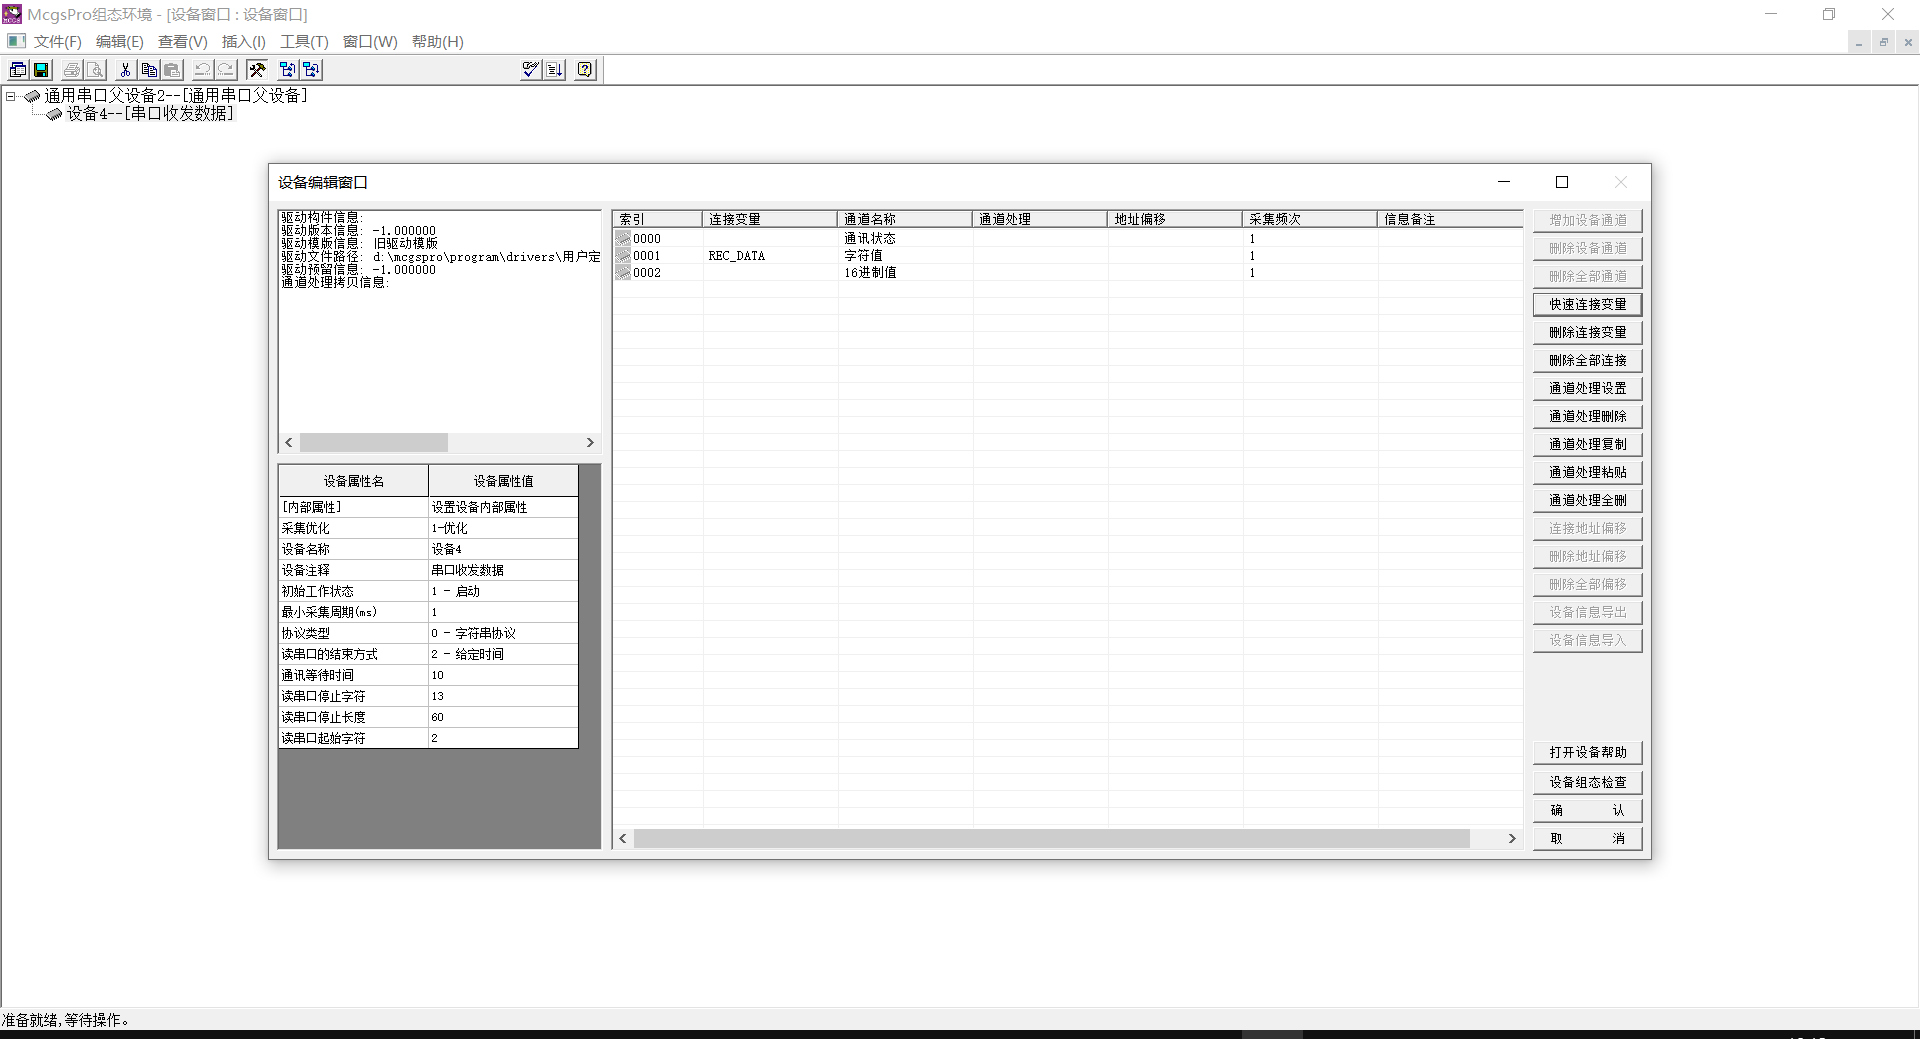Click the row icon for channel 0000

[x=623, y=238]
